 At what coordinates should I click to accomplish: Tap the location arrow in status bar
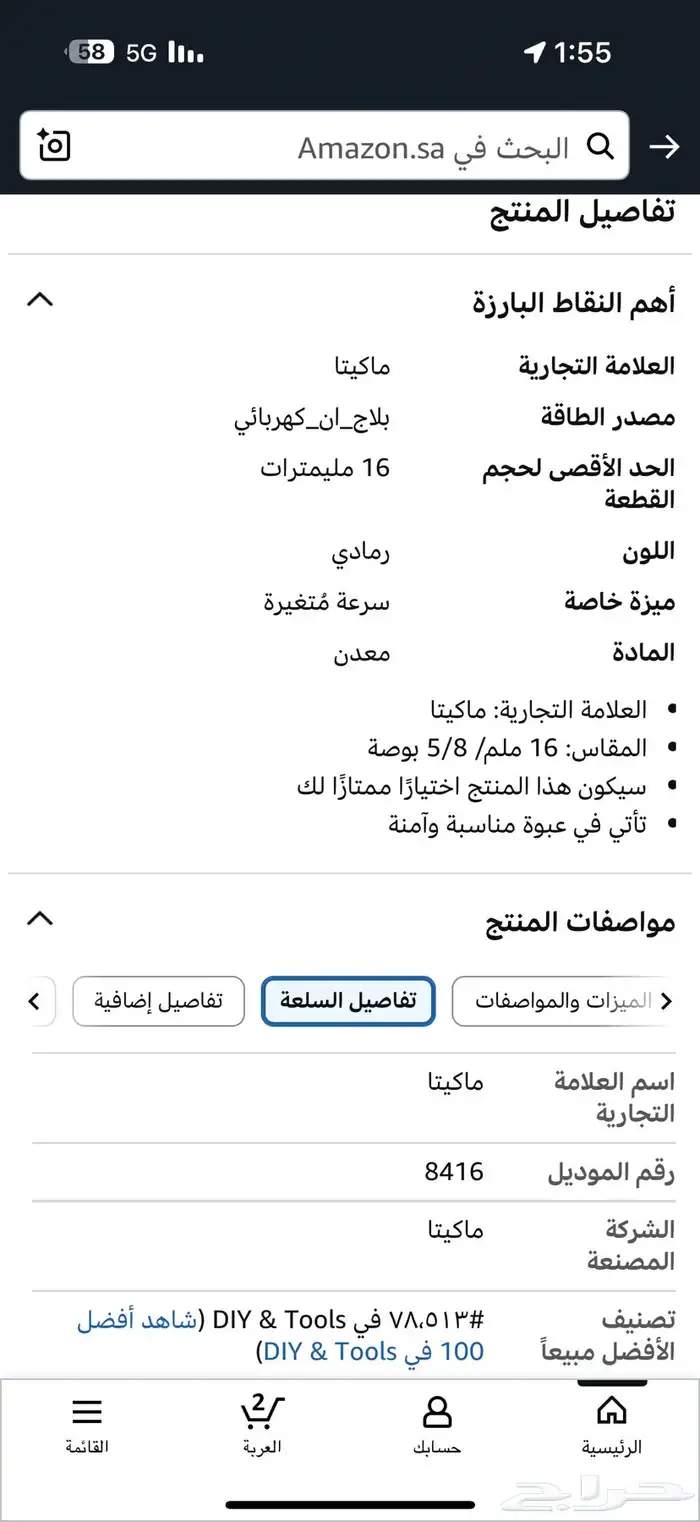[535, 53]
